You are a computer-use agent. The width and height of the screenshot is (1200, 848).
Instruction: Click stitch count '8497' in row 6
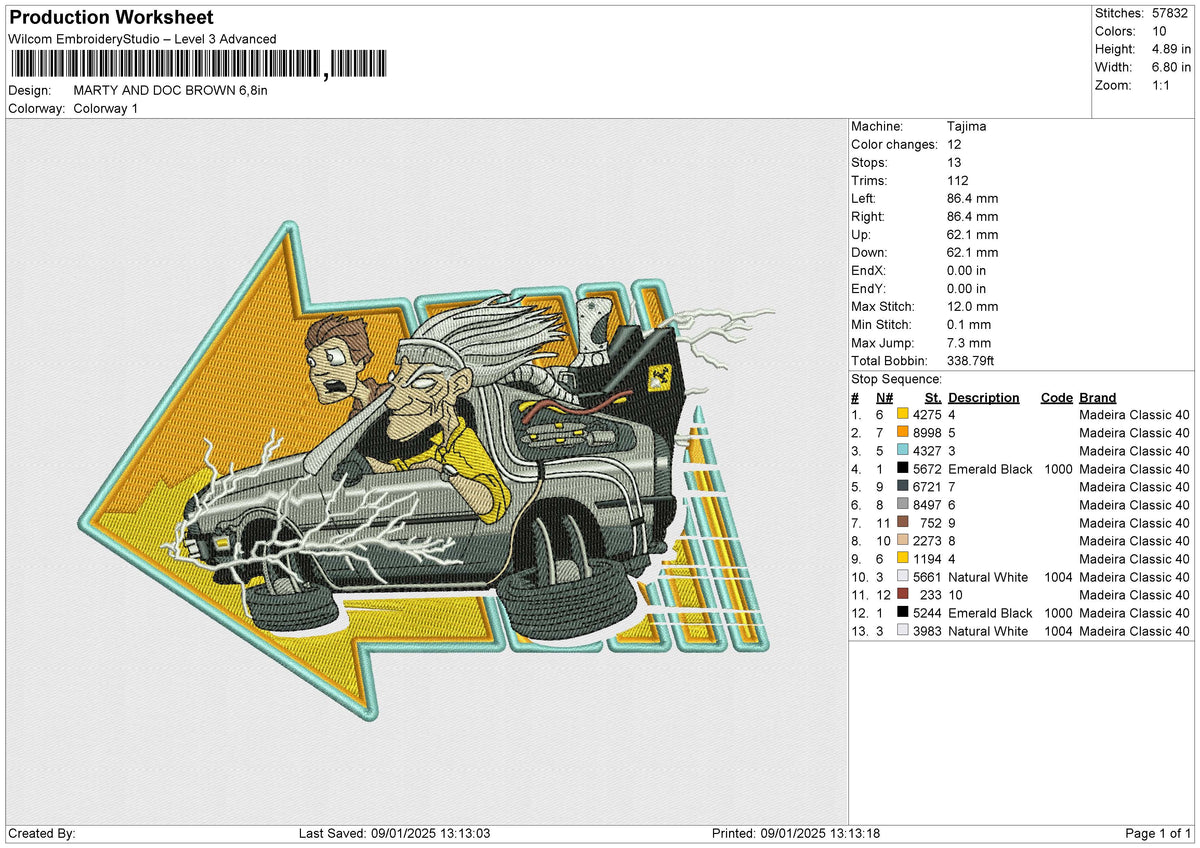927,505
